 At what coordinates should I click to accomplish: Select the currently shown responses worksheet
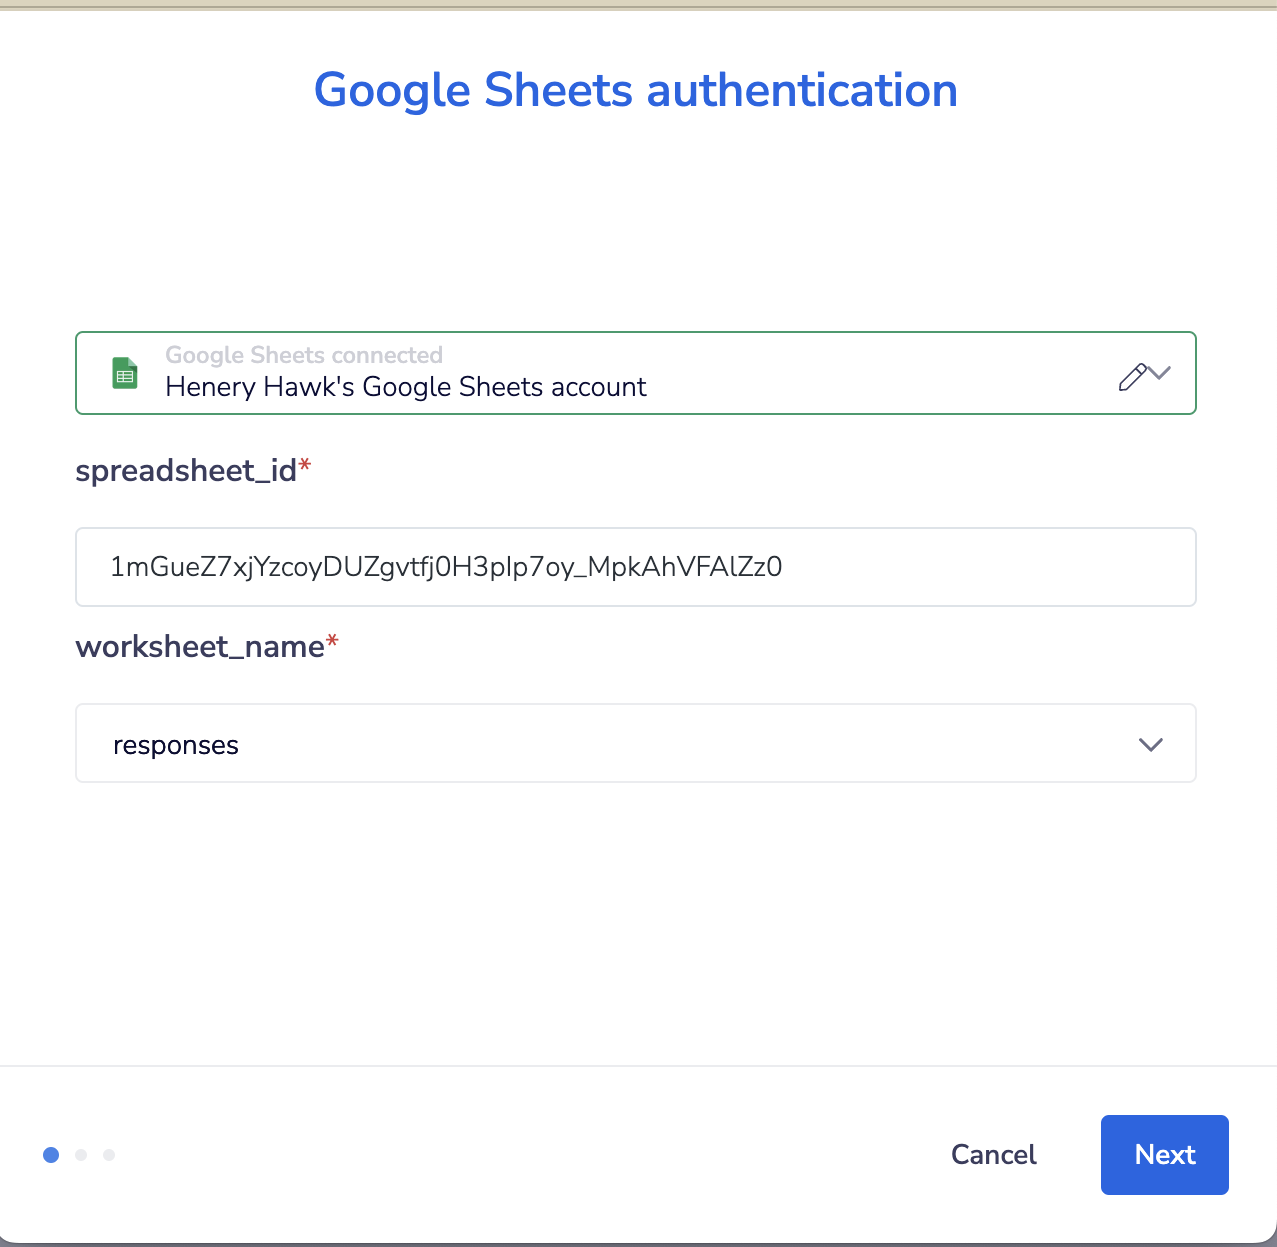tap(176, 744)
